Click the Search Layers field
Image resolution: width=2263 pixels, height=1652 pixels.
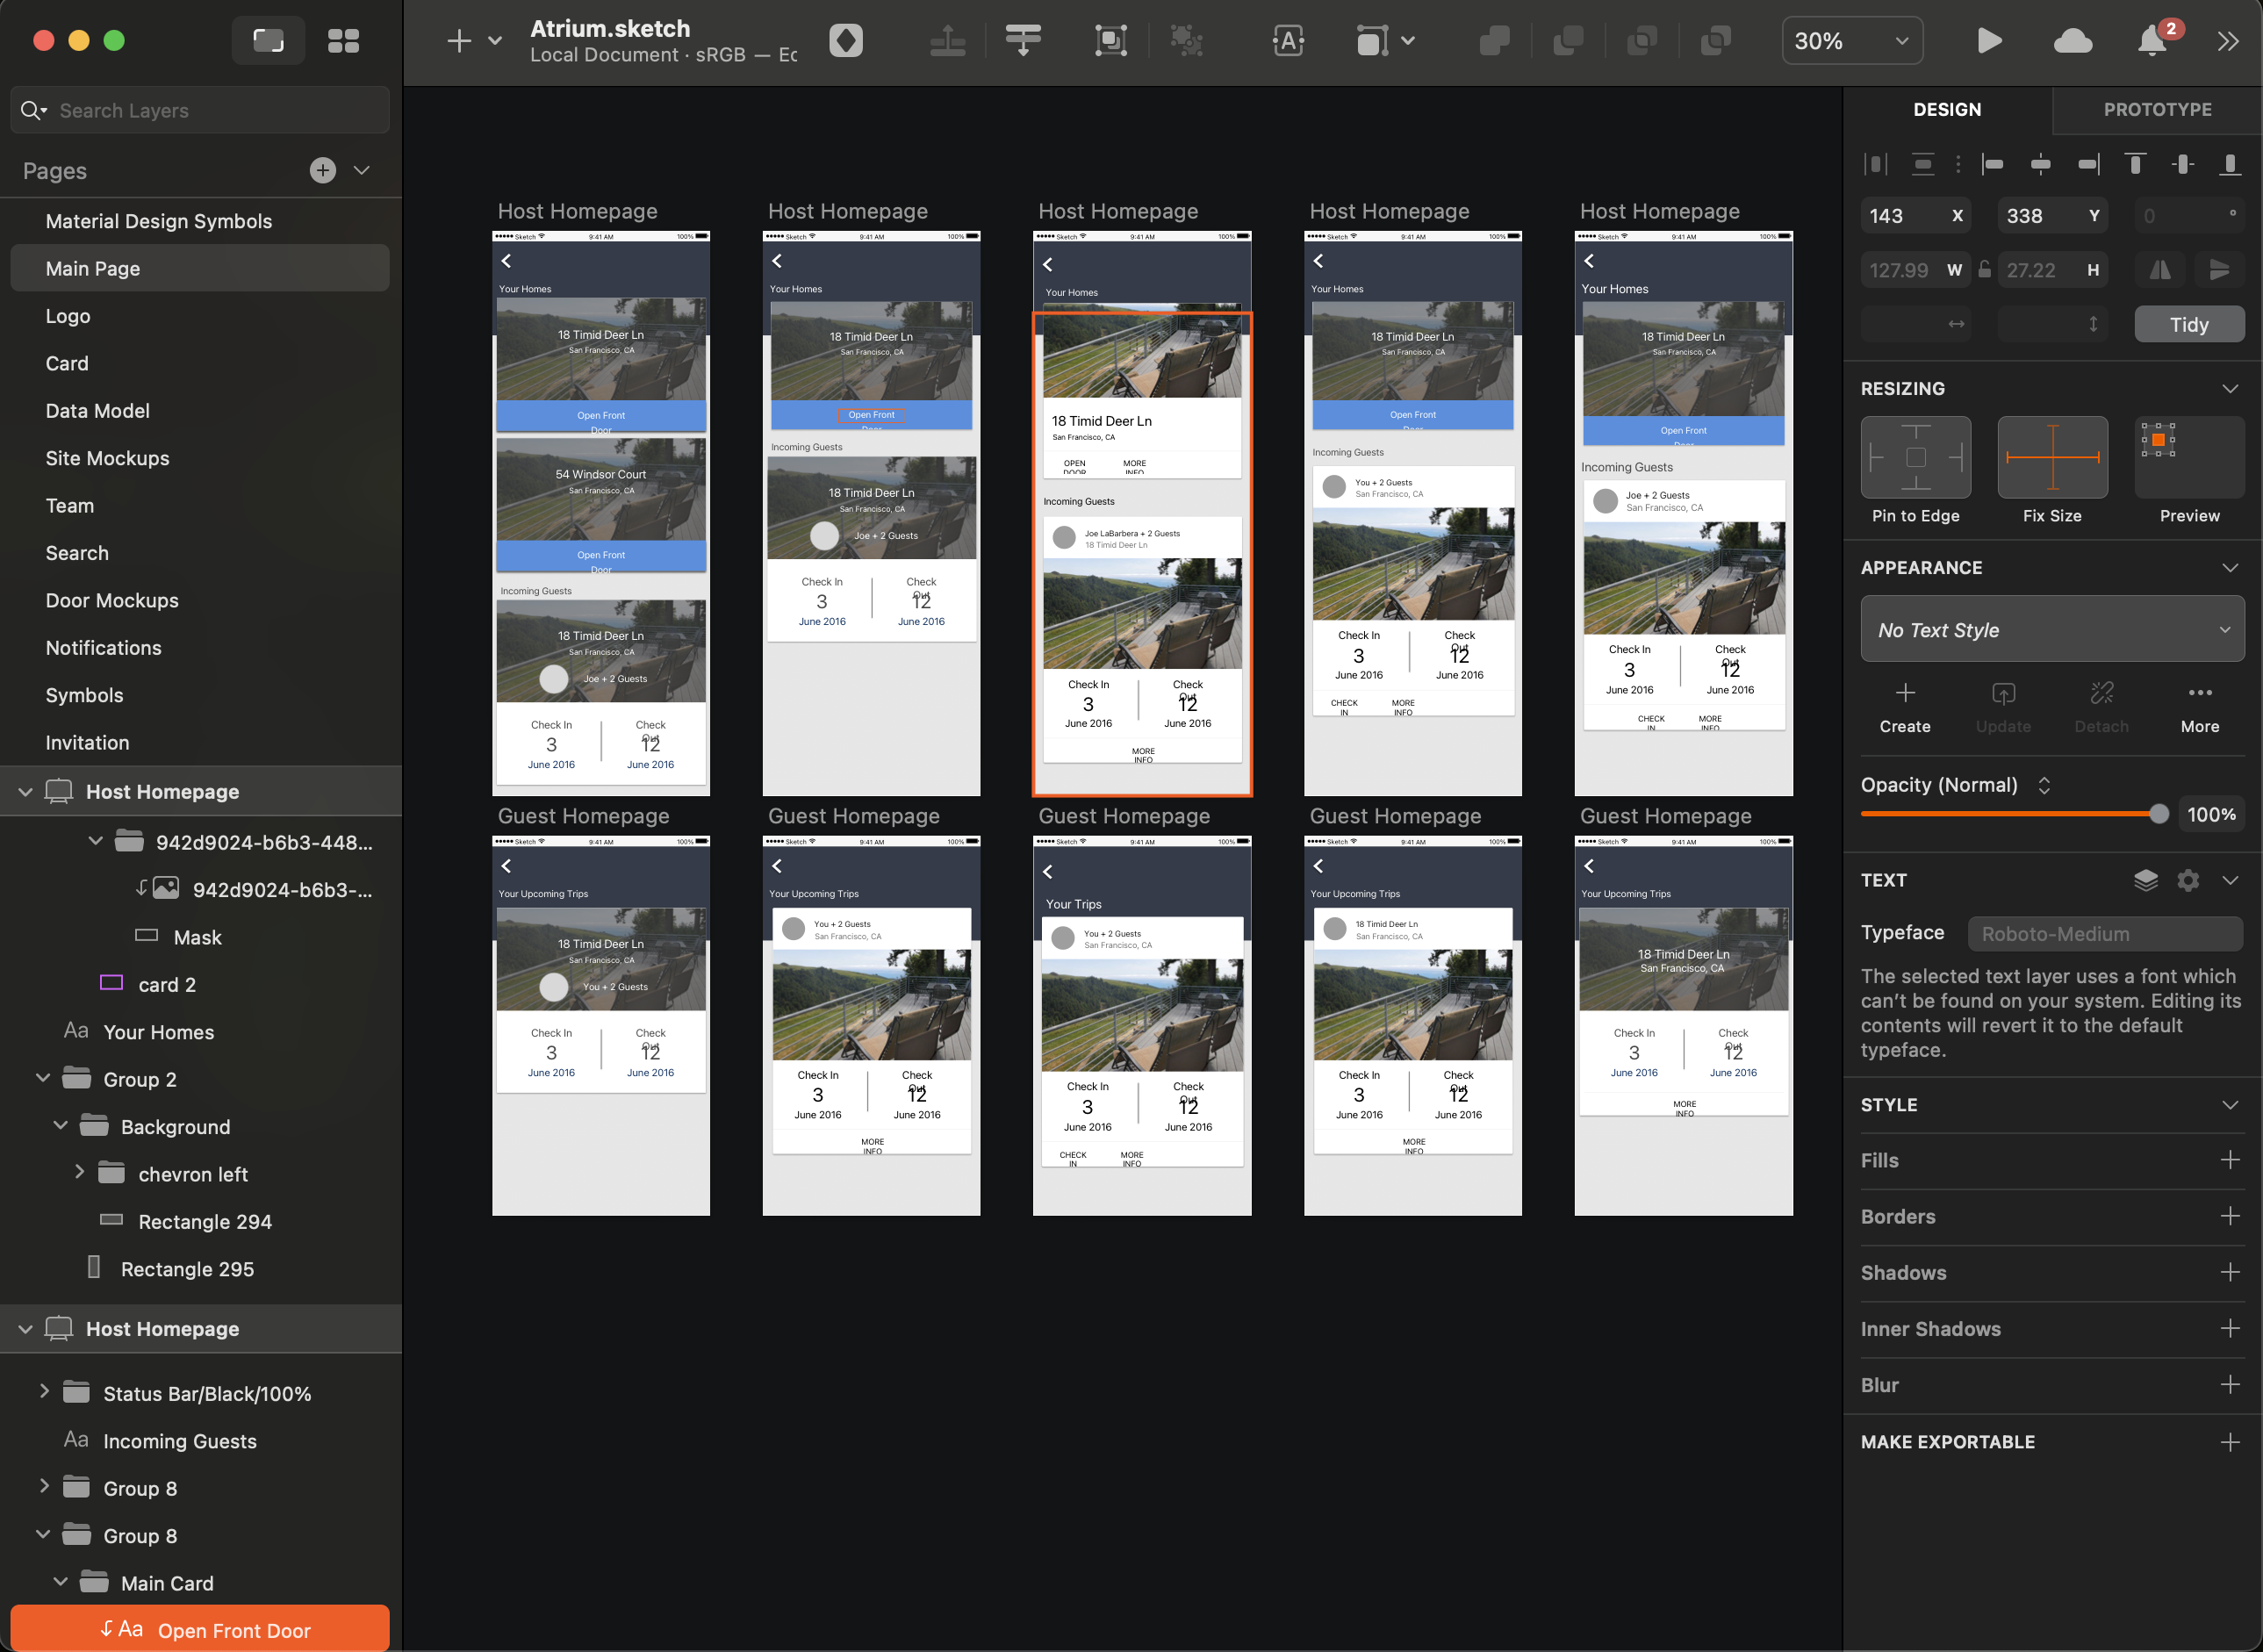[x=200, y=110]
